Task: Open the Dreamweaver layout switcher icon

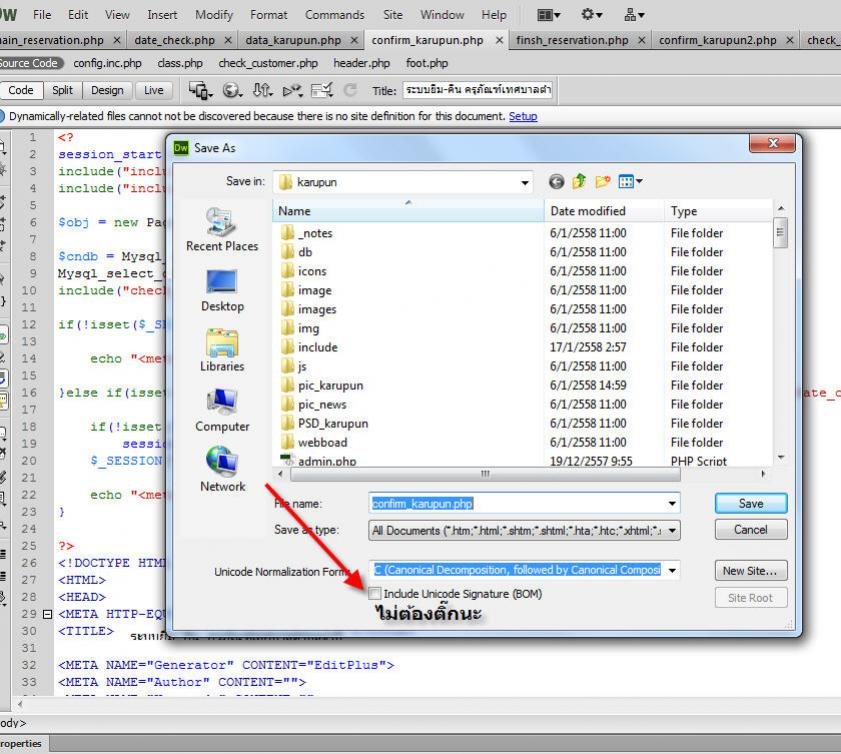Action: point(548,15)
